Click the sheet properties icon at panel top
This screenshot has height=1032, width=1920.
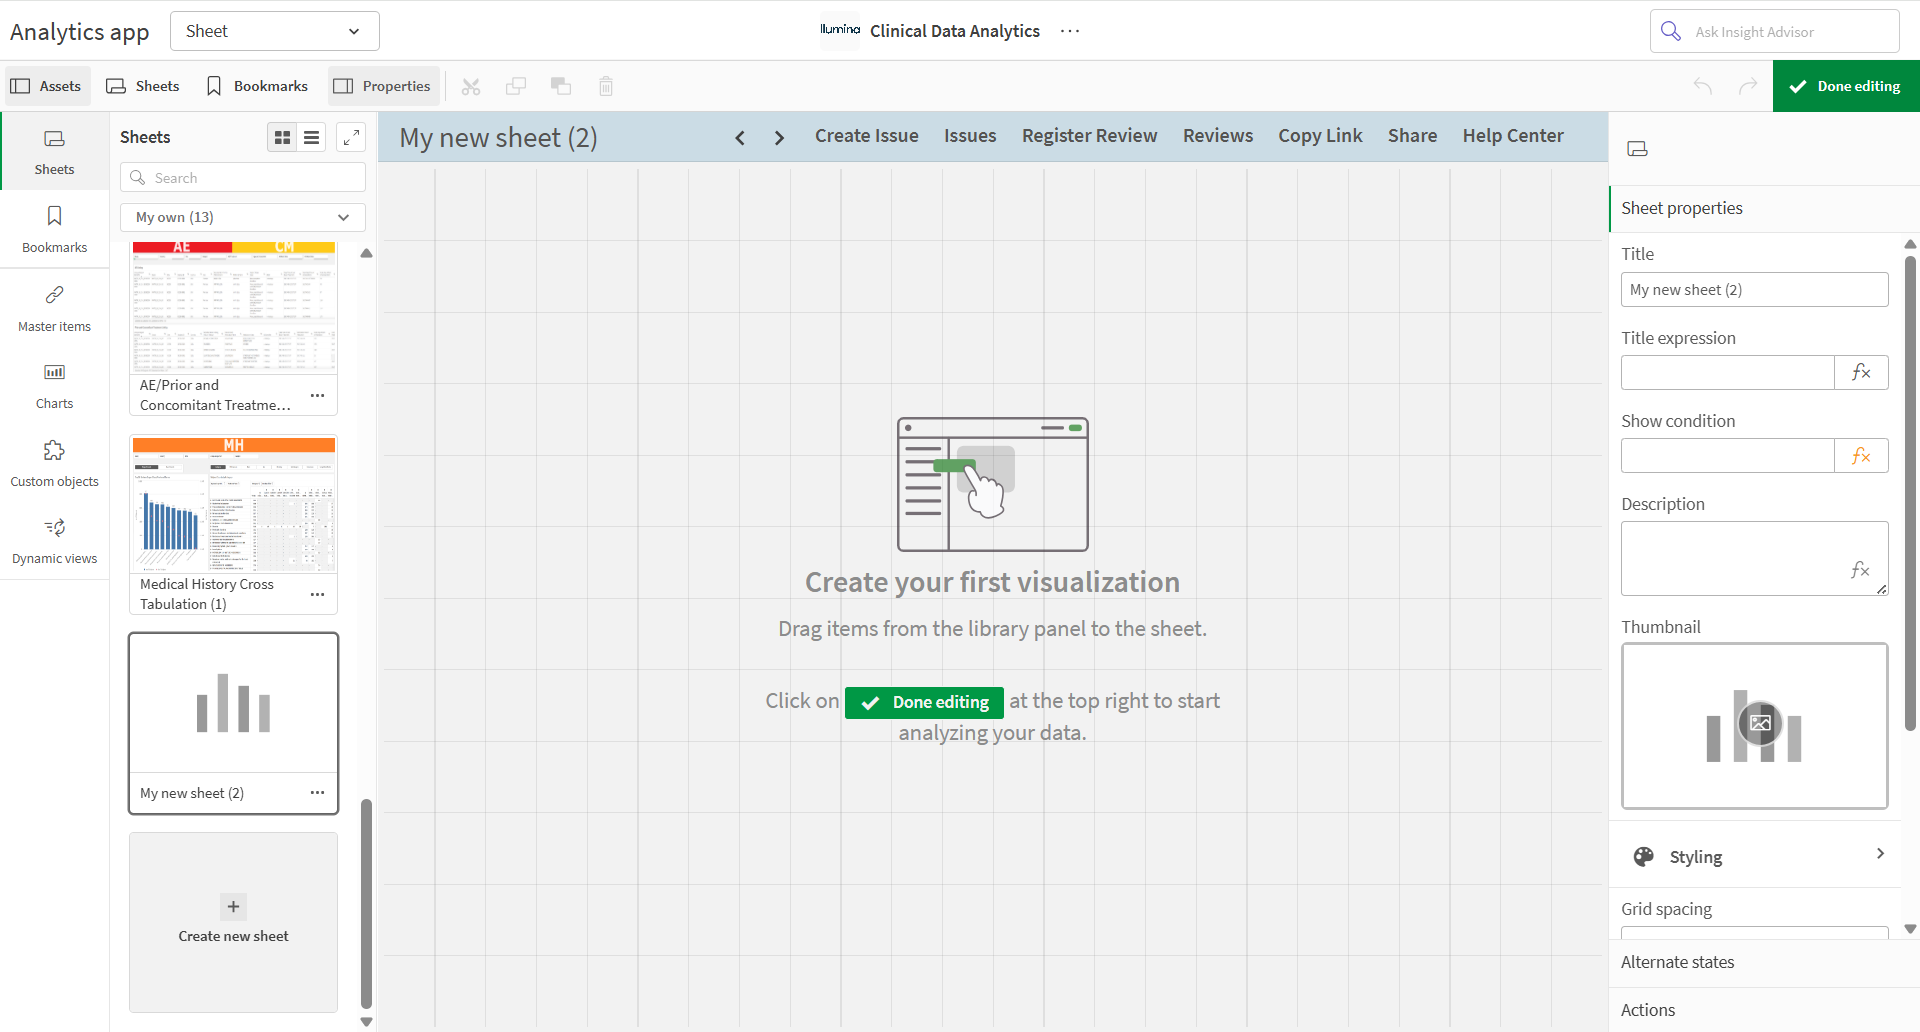[1637, 149]
